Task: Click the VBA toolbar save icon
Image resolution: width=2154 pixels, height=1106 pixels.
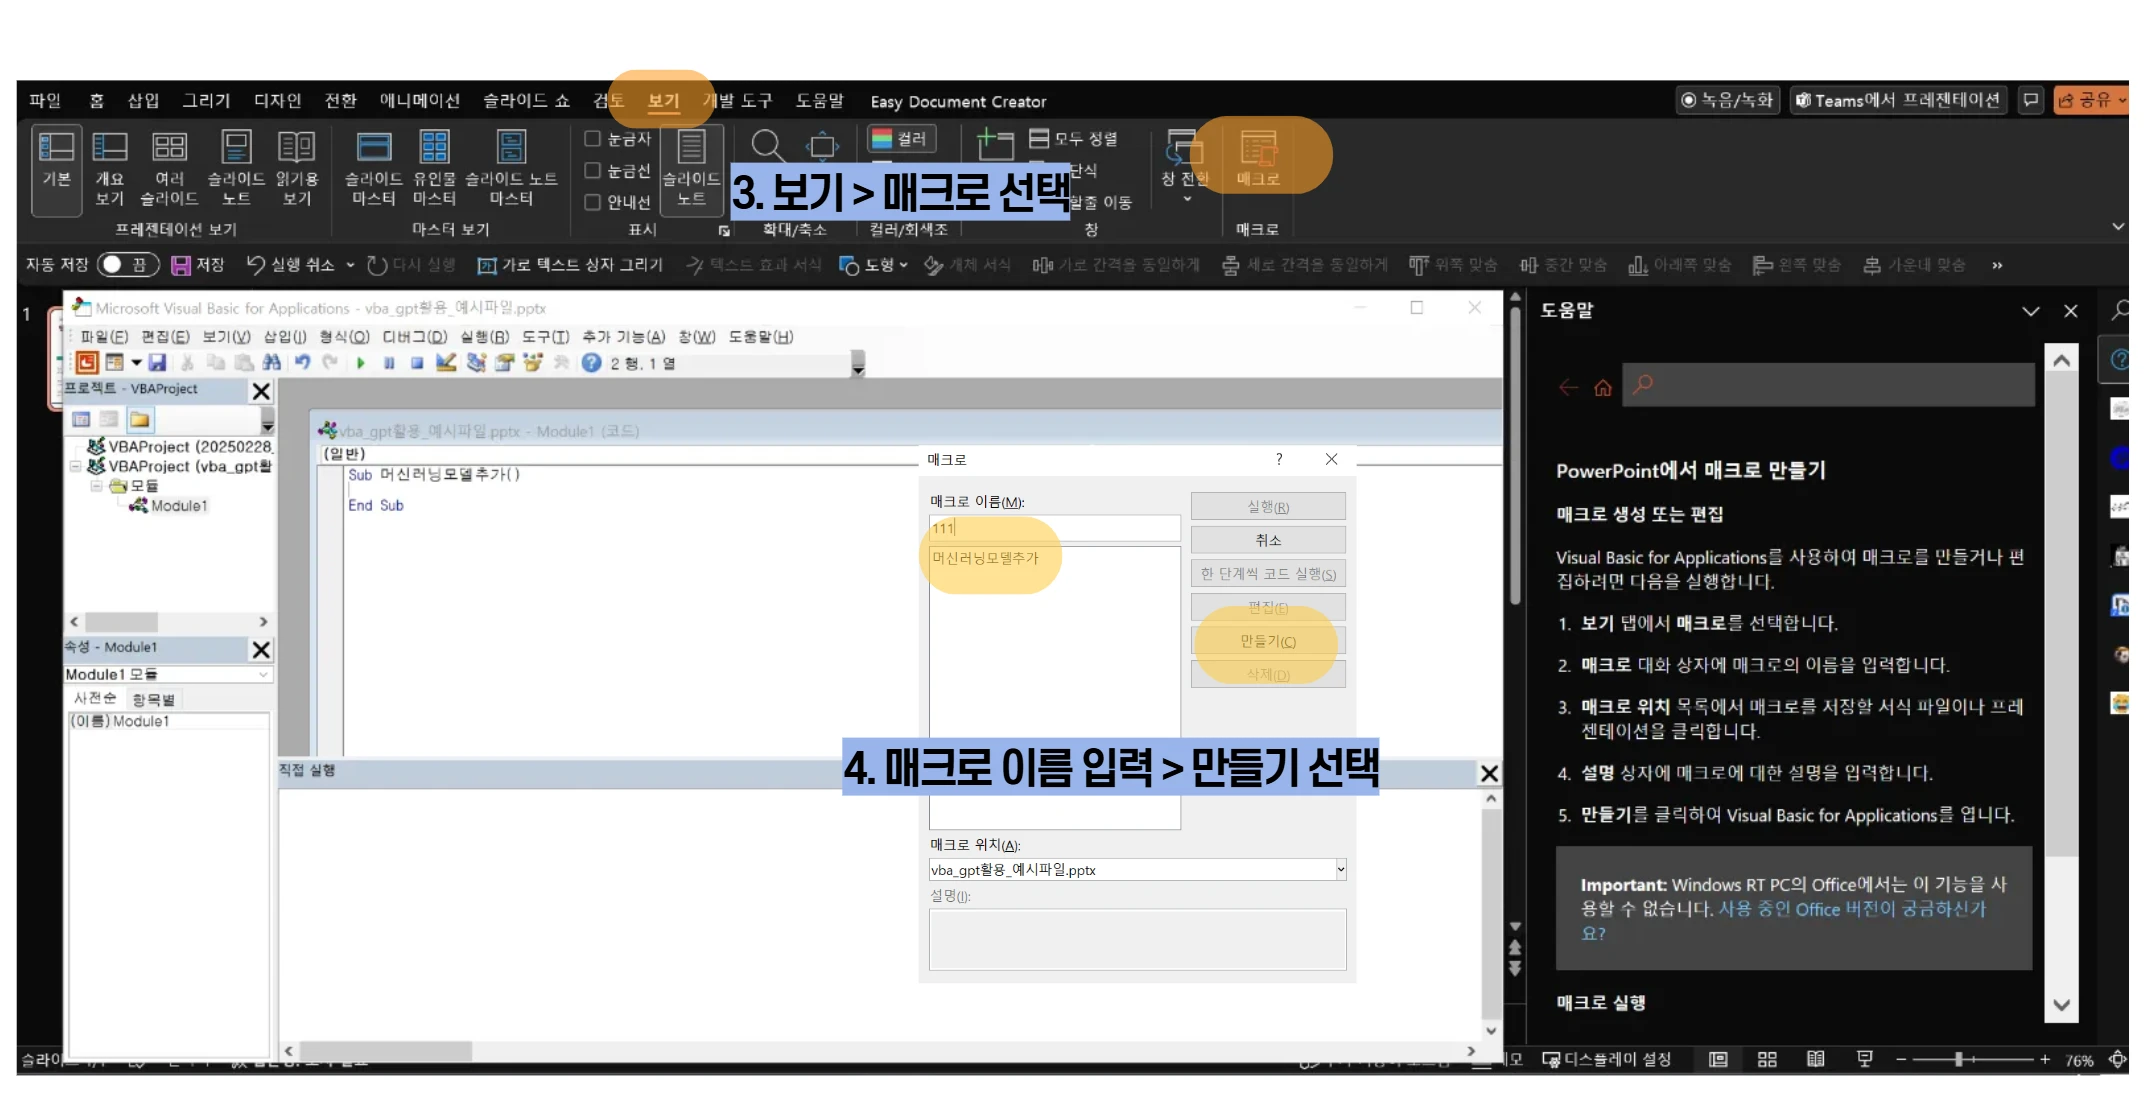Action: 157,363
